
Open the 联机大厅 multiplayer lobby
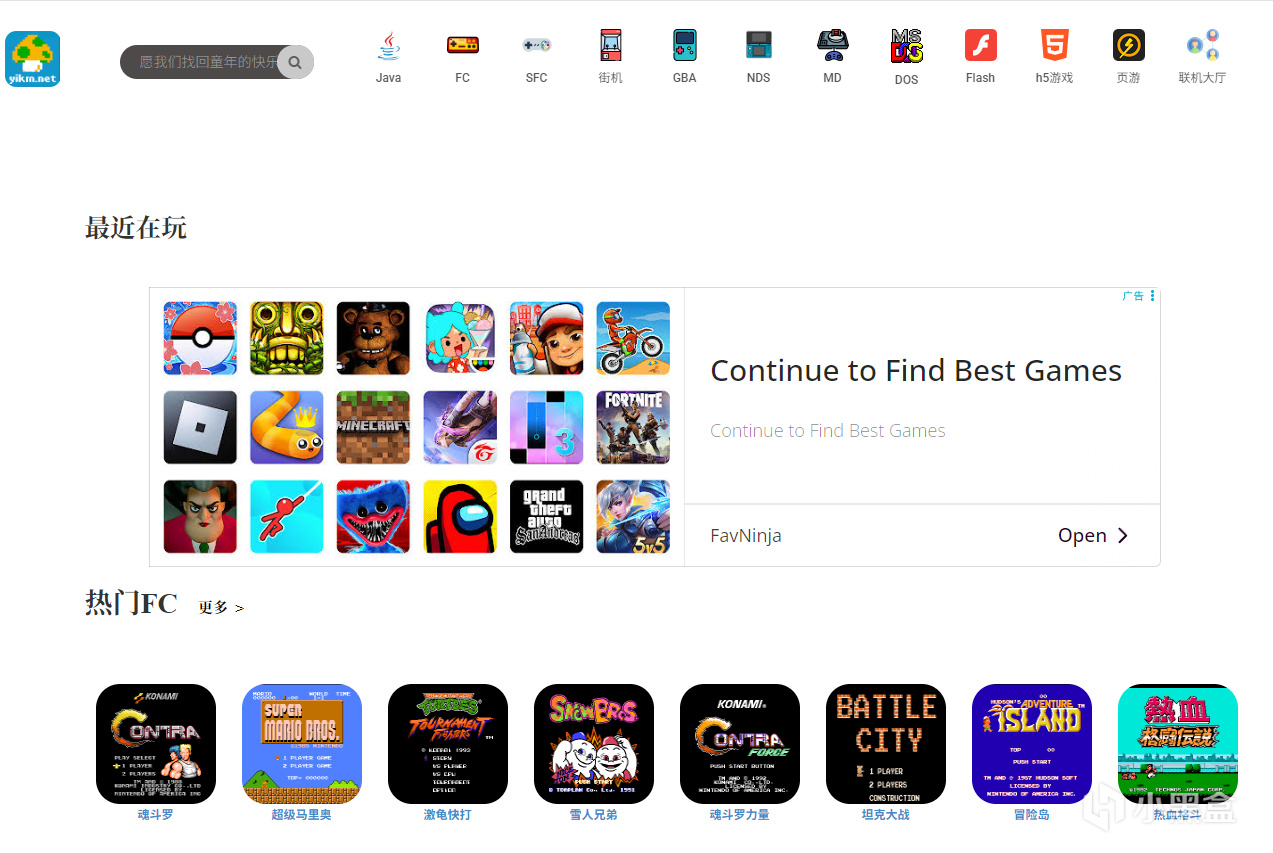pos(1203,45)
